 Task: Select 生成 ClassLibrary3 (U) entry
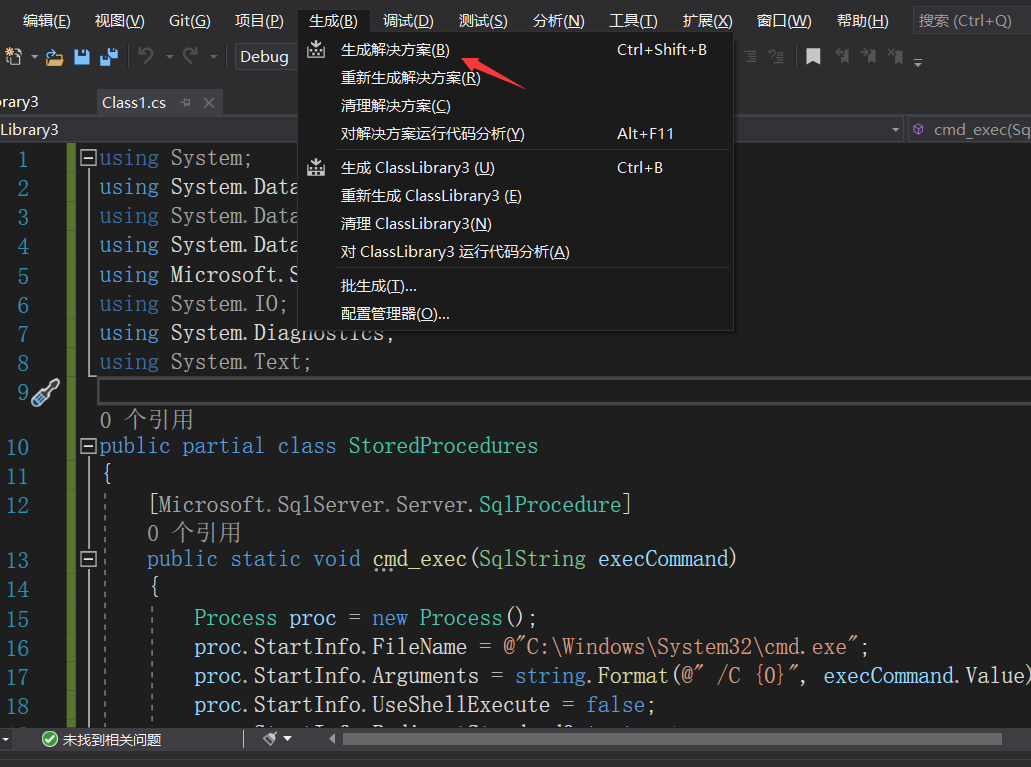coord(516,168)
